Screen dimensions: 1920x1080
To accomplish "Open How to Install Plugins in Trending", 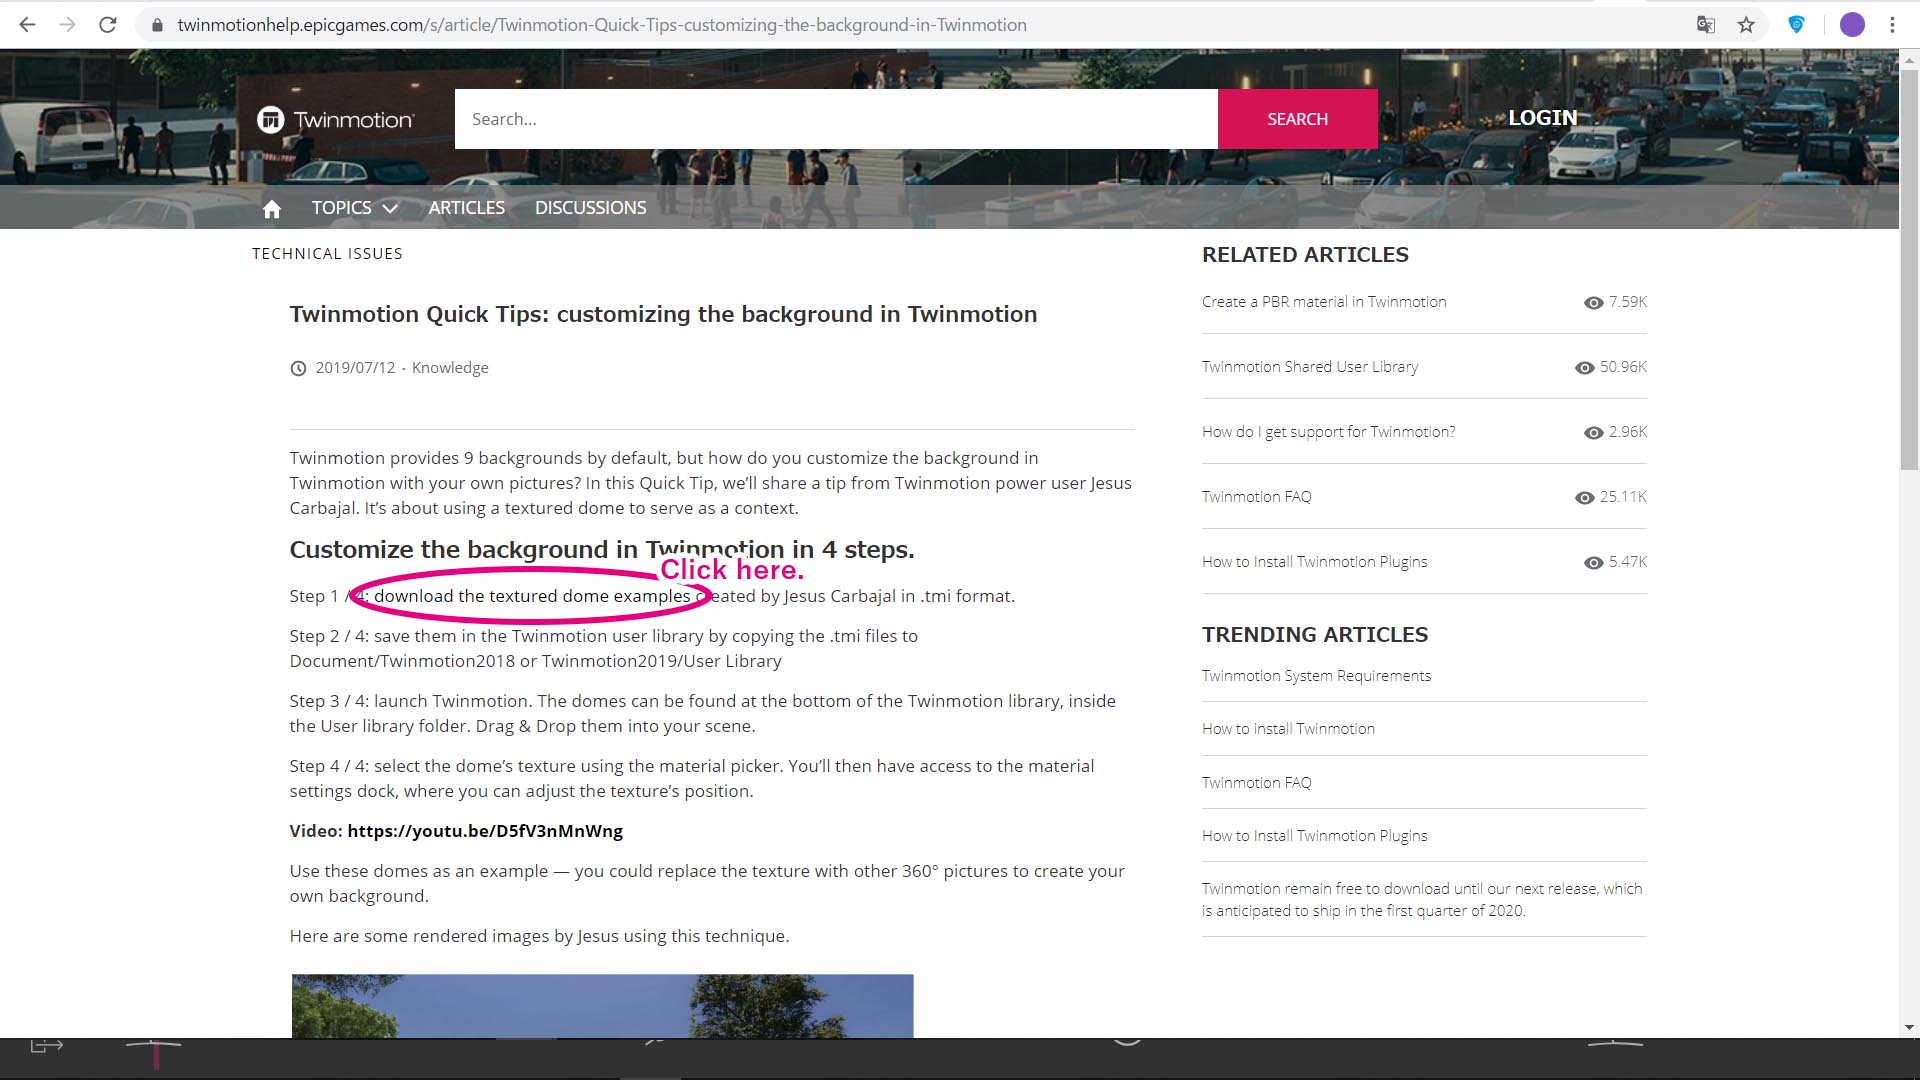I will click(x=1314, y=836).
